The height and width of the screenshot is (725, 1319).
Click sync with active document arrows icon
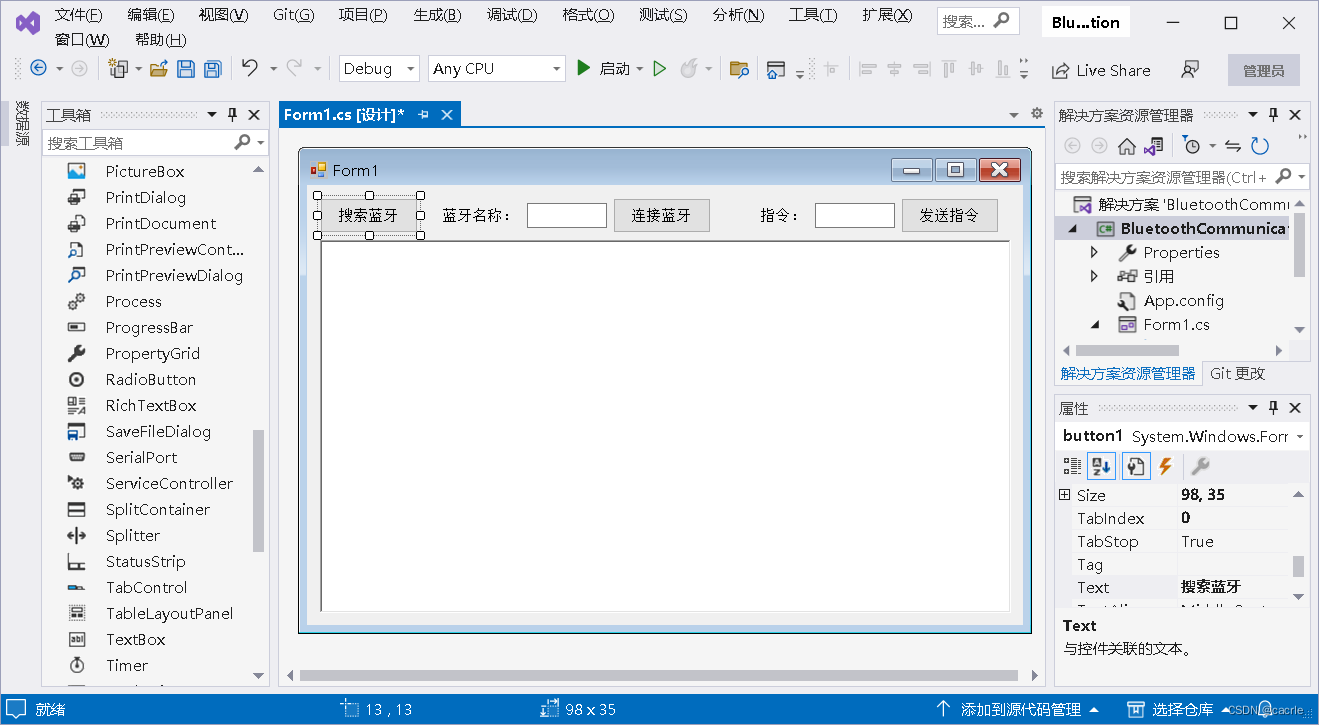coord(1233,146)
